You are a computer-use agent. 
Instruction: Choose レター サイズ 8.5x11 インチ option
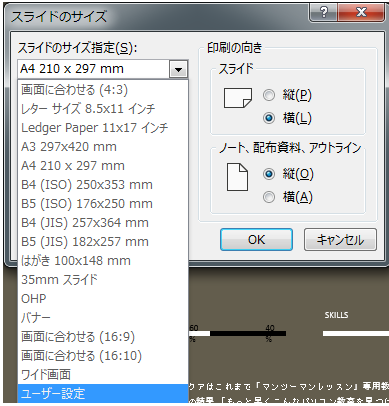coord(103,109)
